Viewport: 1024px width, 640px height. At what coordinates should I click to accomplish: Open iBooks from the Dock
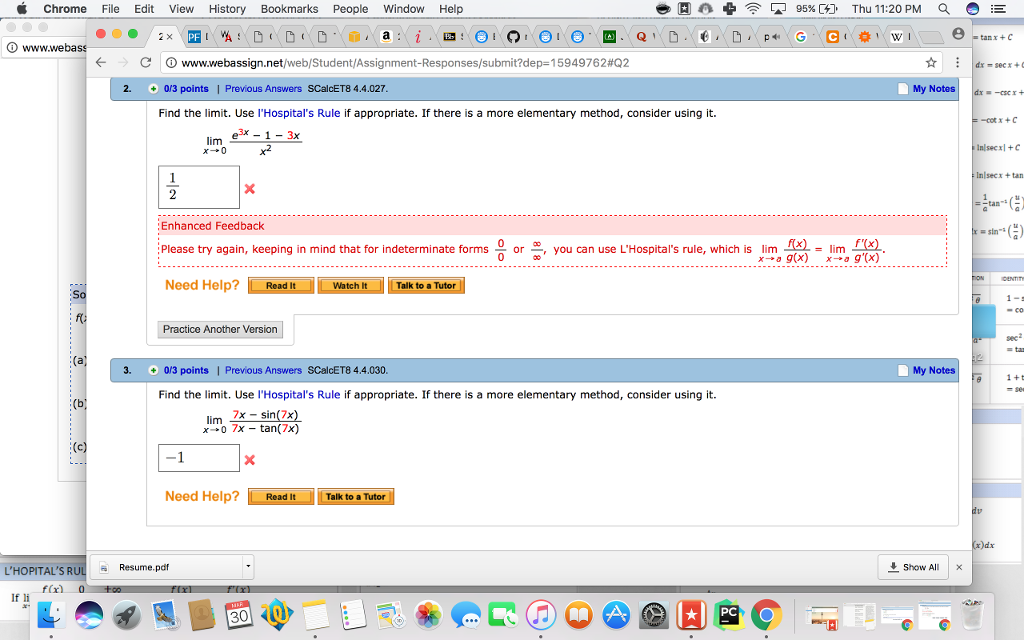[x=579, y=615]
